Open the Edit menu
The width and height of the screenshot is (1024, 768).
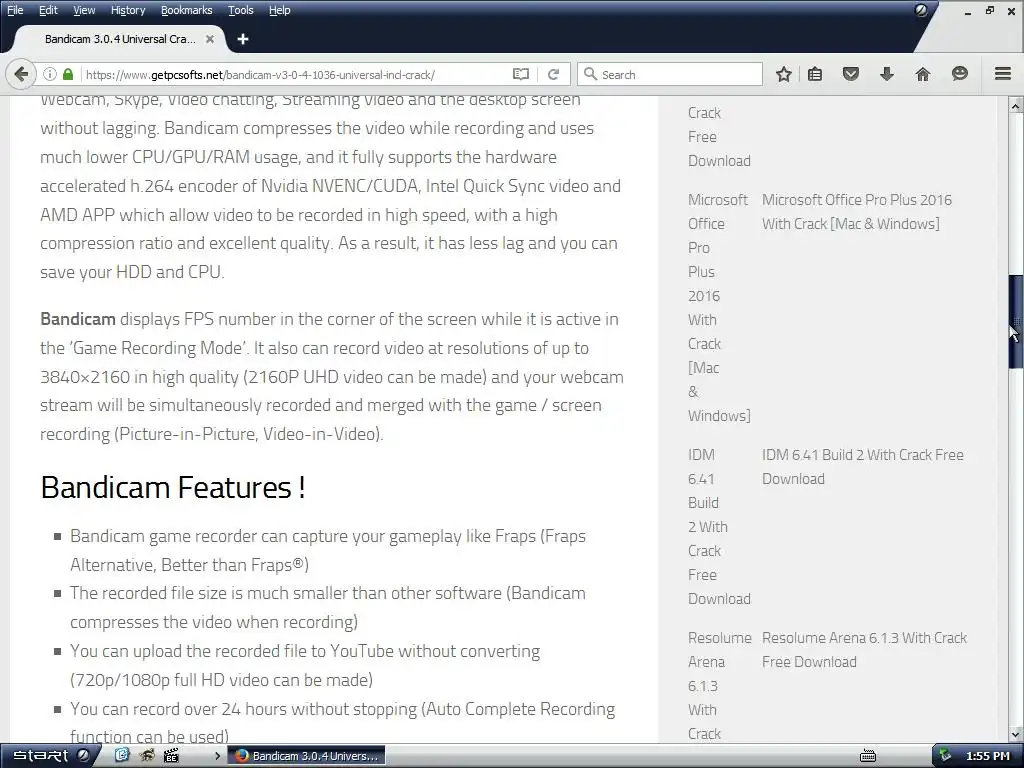point(48,10)
